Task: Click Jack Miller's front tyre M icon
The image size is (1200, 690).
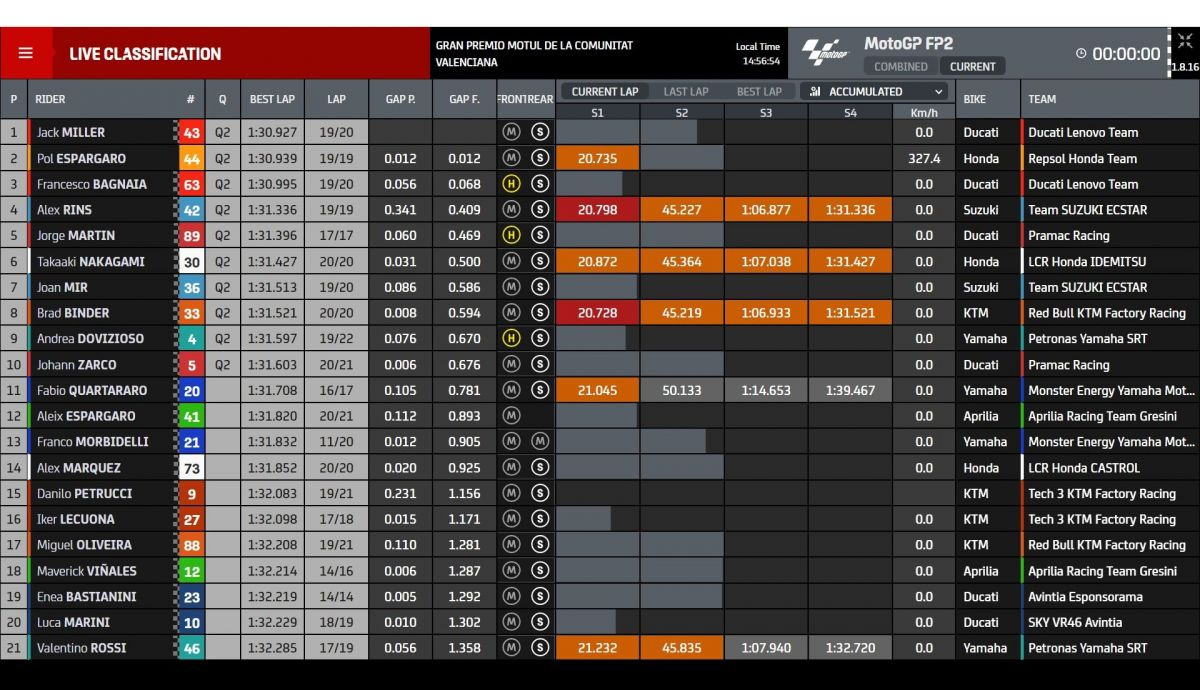Action: (x=511, y=132)
